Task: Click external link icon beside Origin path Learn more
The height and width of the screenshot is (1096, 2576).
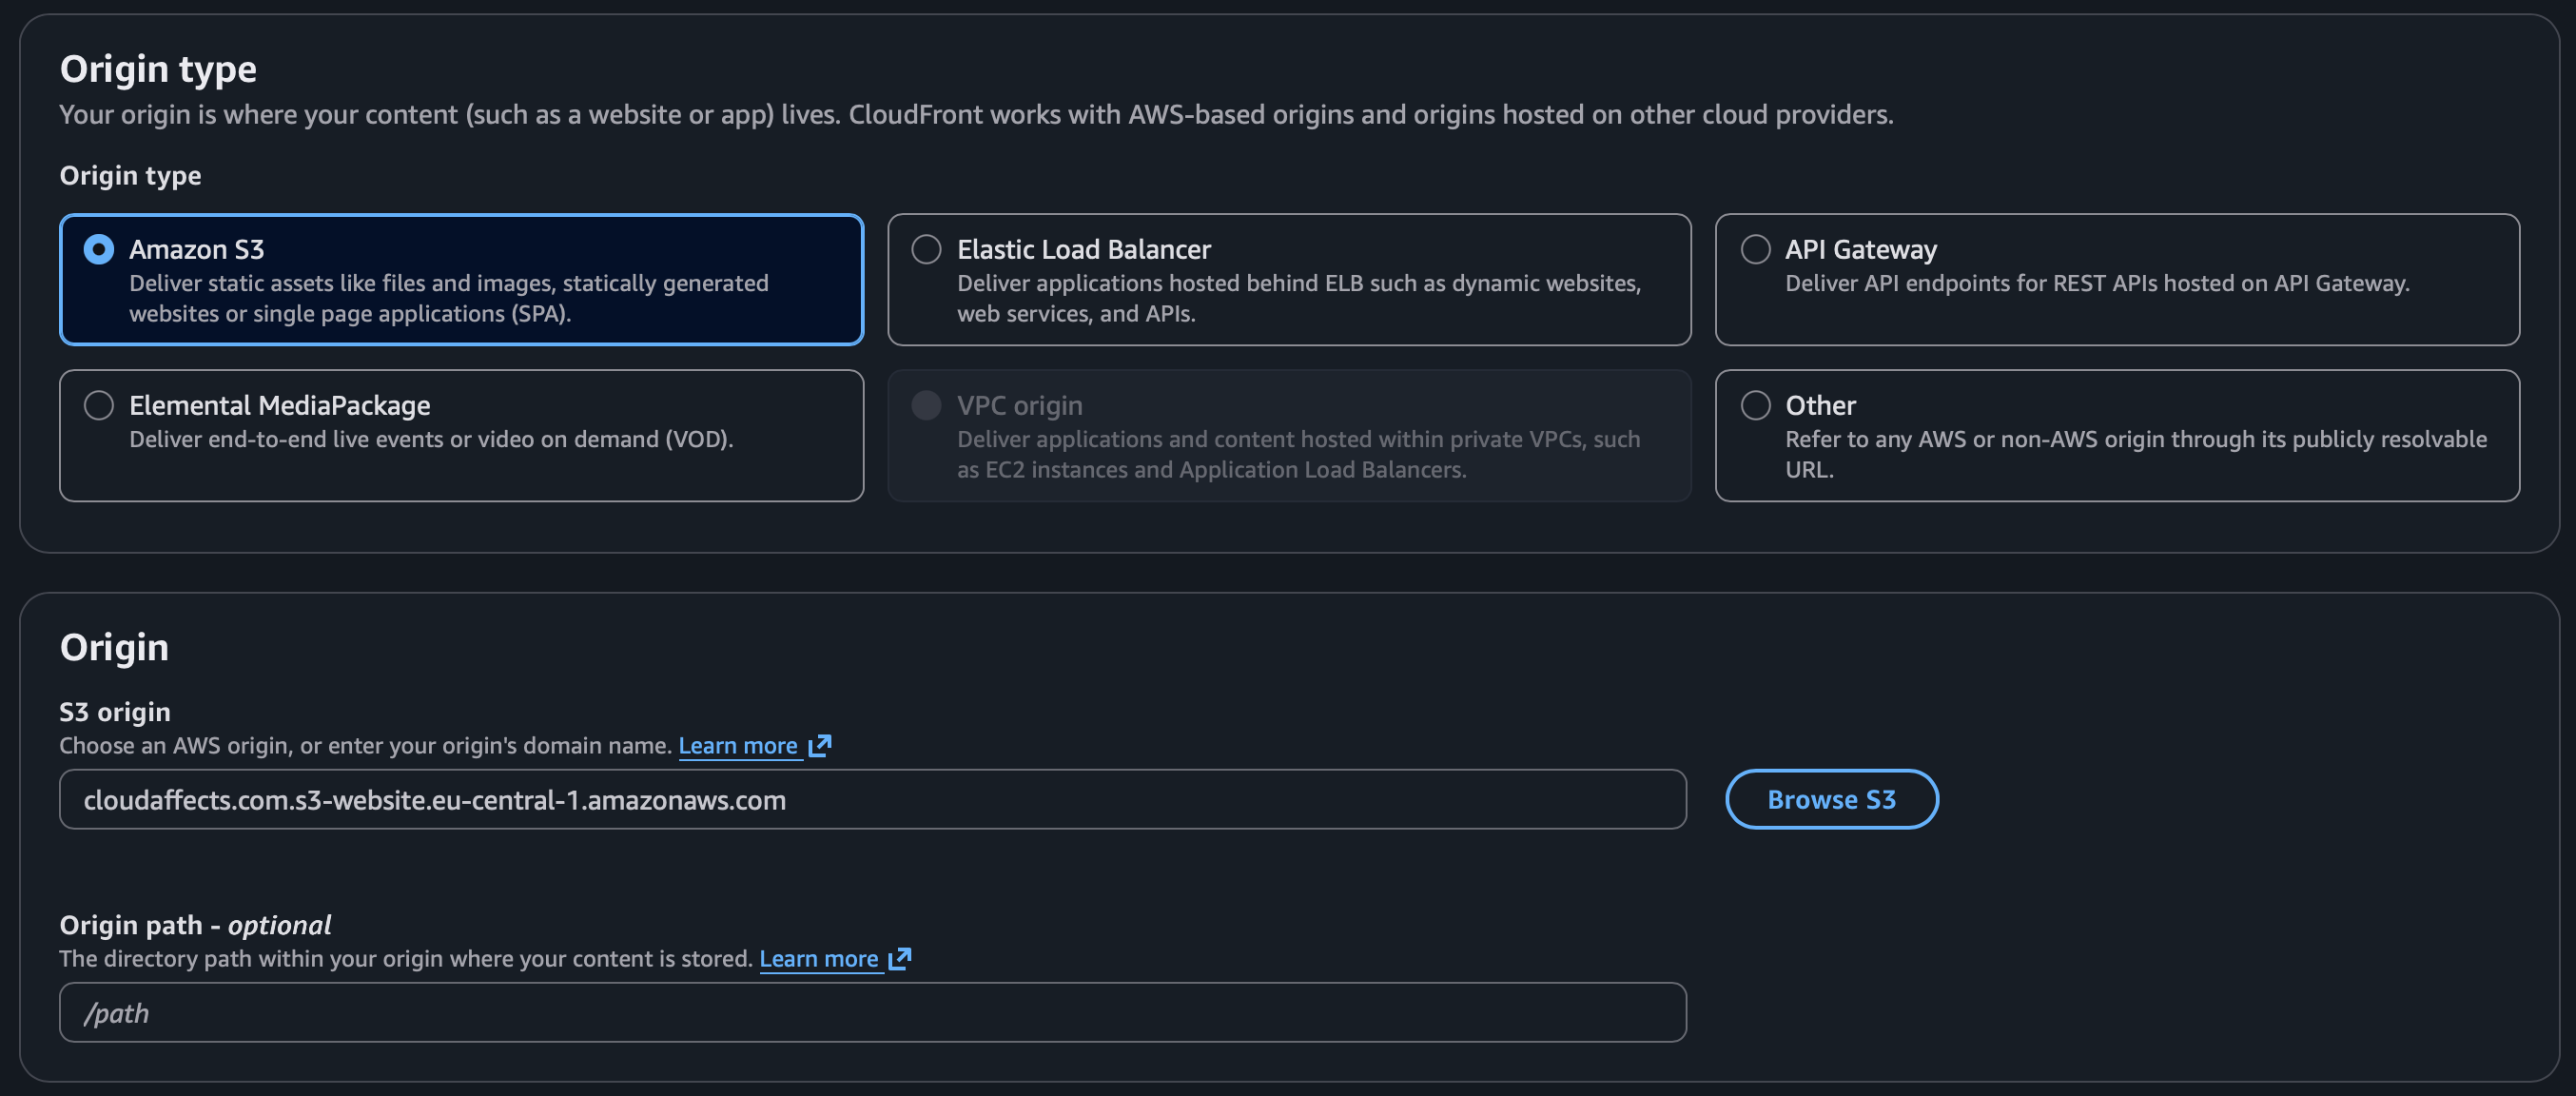Action: pyautogui.click(x=900, y=959)
